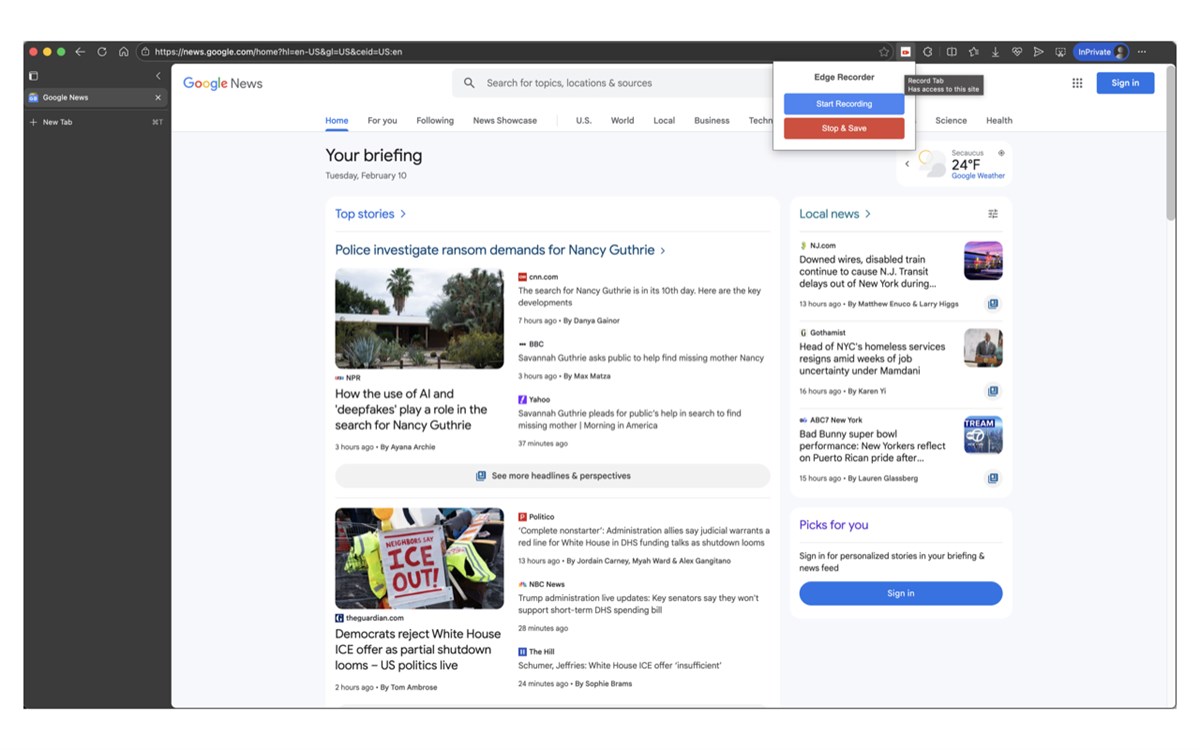Open the Favorites list icon in toolbar

pyautogui.click(x=973, y=52)
